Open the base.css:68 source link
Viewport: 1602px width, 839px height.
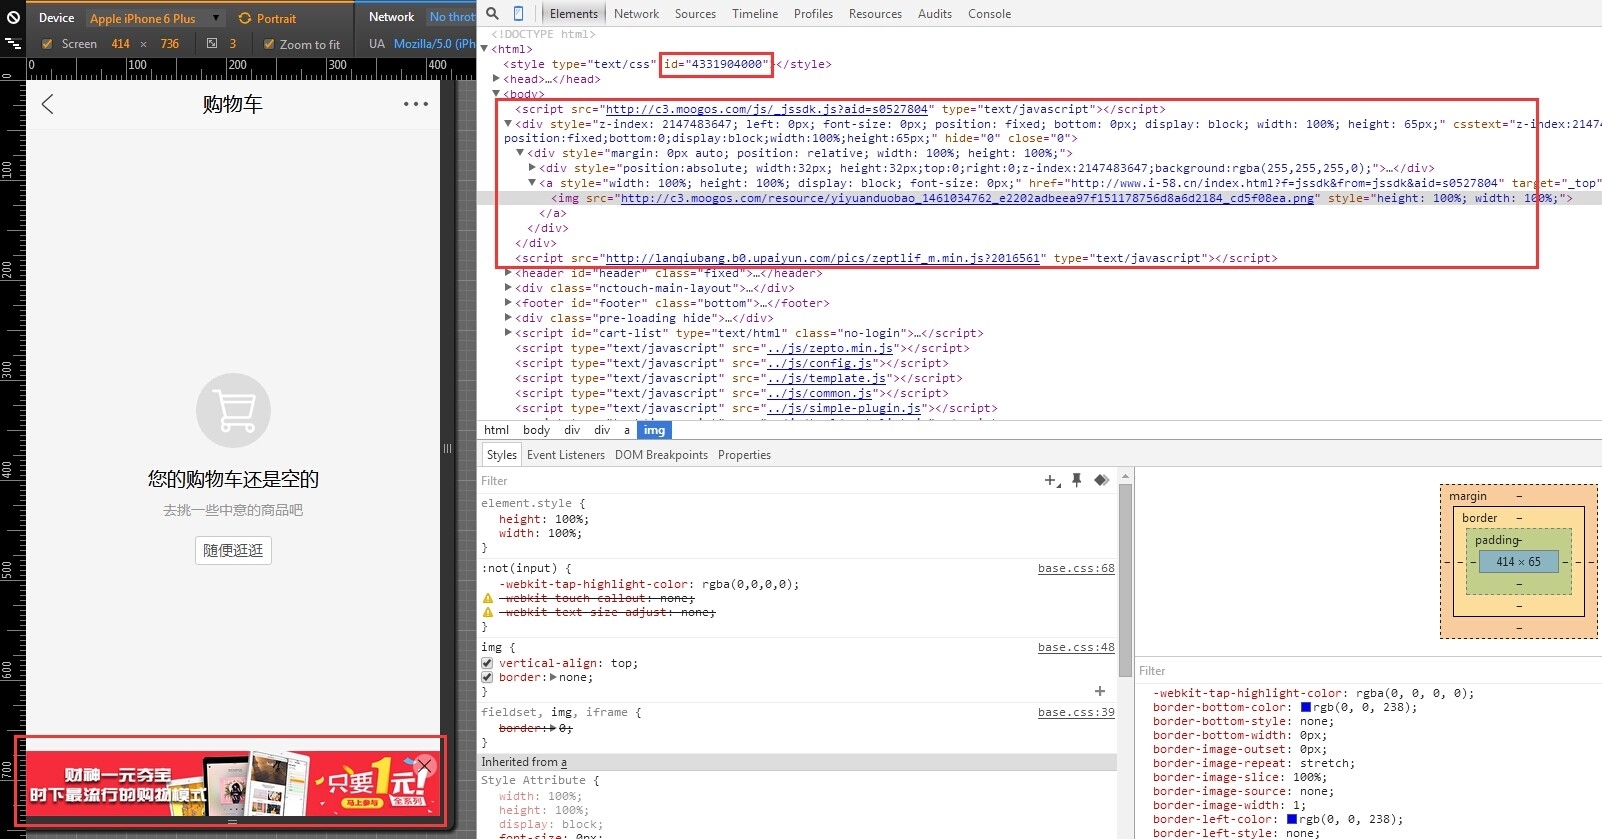pos(1076,568)
